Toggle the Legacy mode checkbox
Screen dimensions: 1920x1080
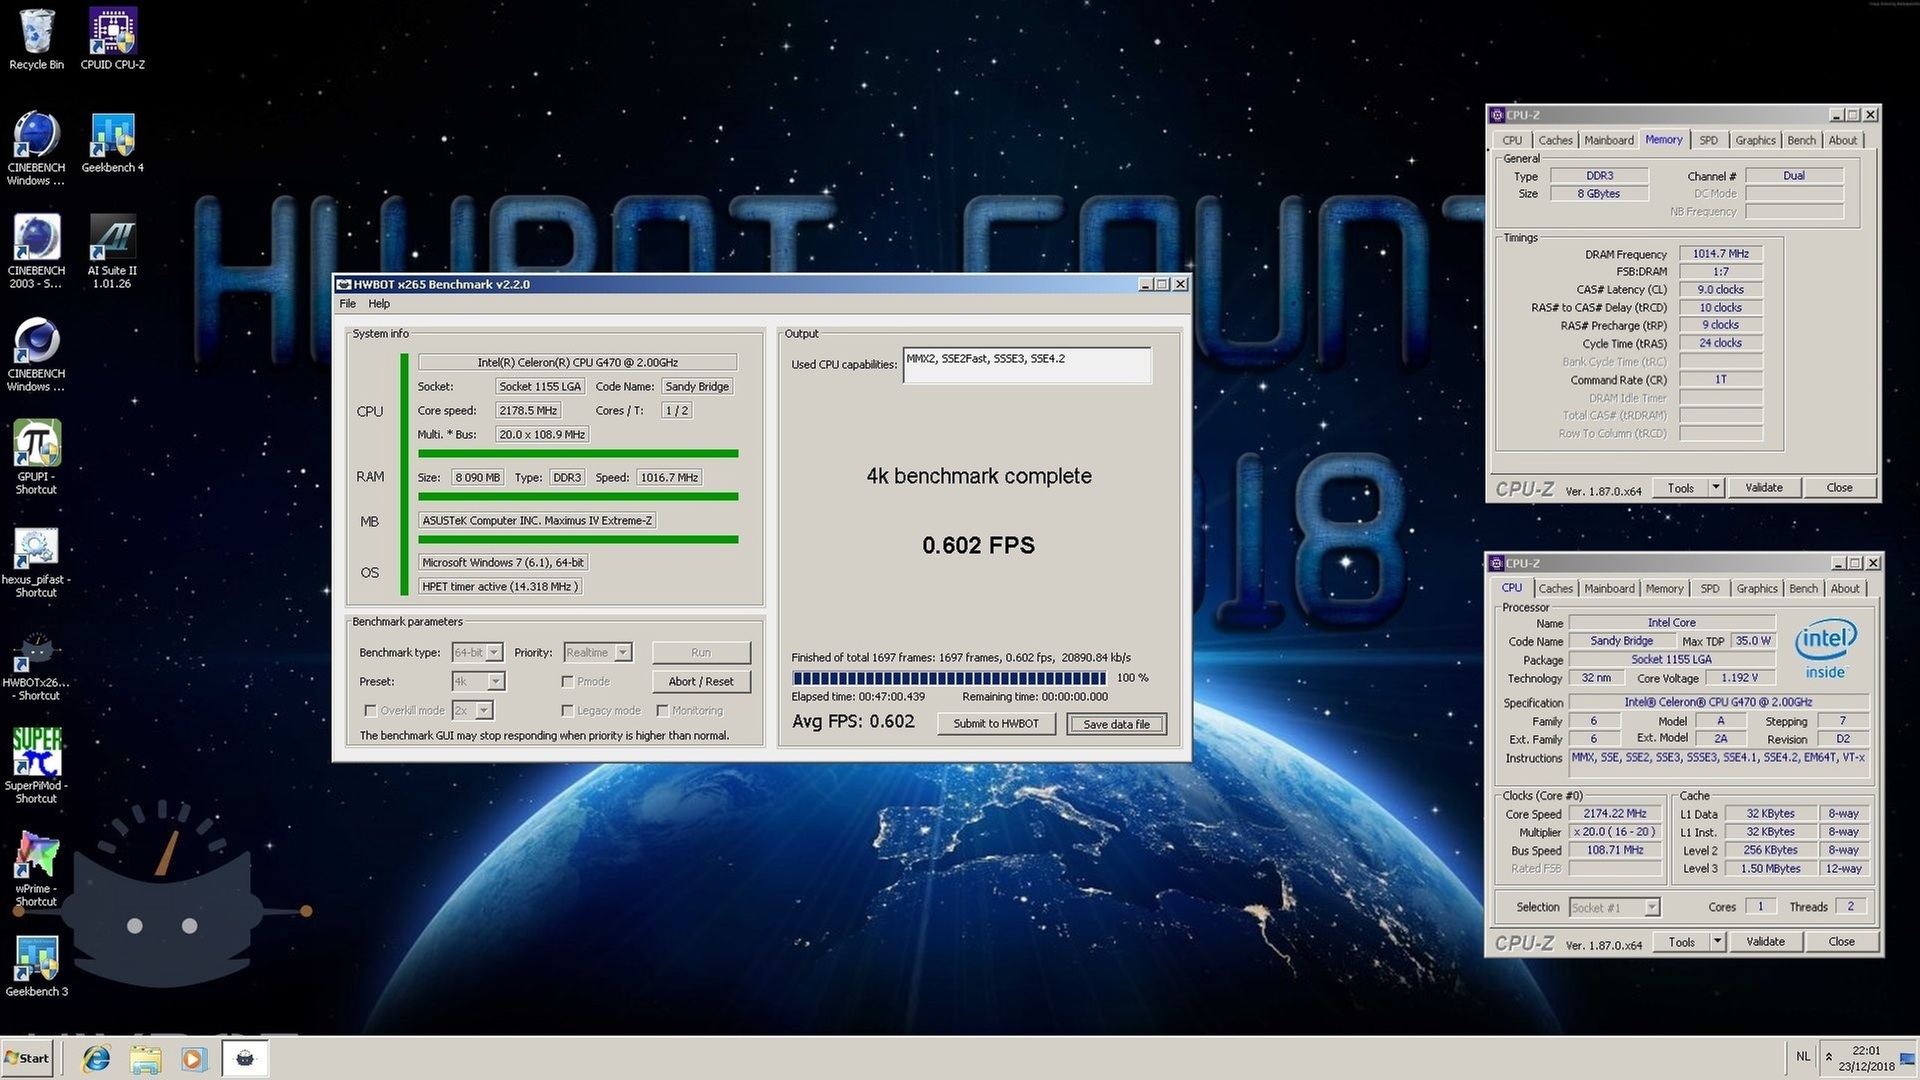tap(567, 711)
